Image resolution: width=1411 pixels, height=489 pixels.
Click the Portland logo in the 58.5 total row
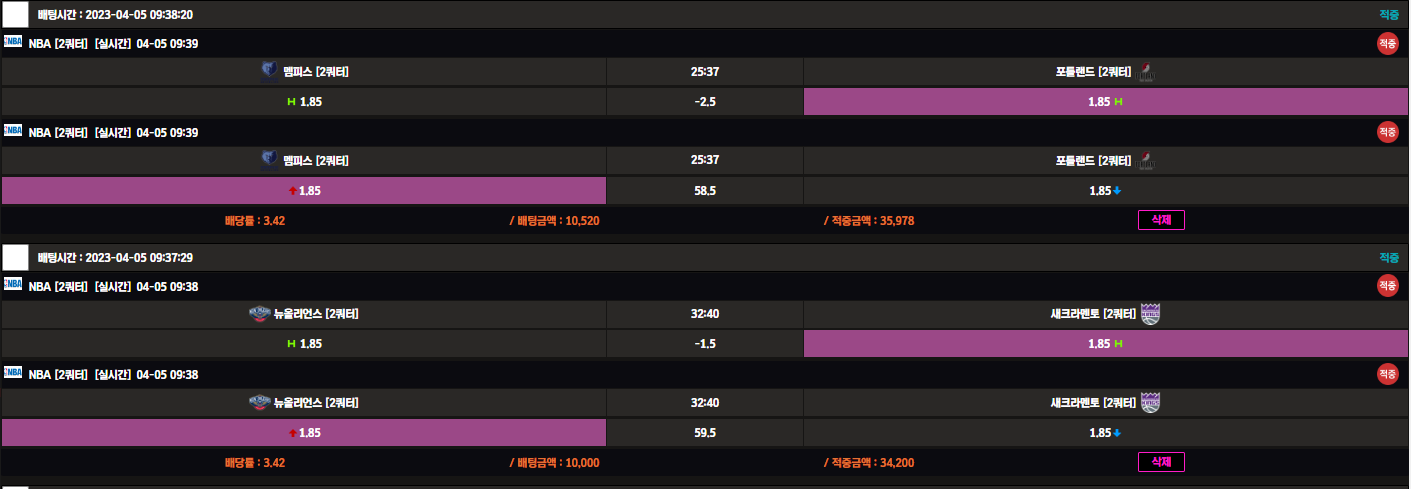click(1149, 160)
